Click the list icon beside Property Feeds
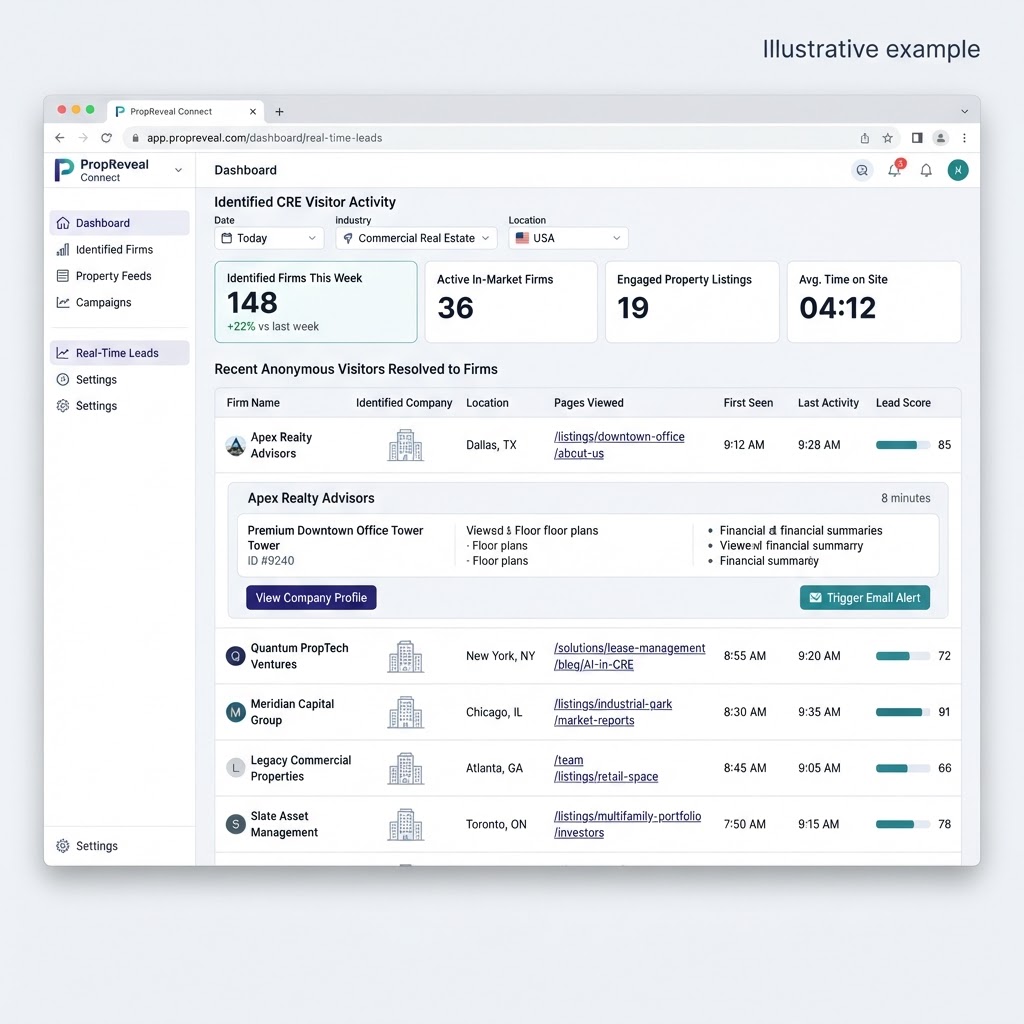This screenshot has width=1024, height=1024. tap(63, 276)
